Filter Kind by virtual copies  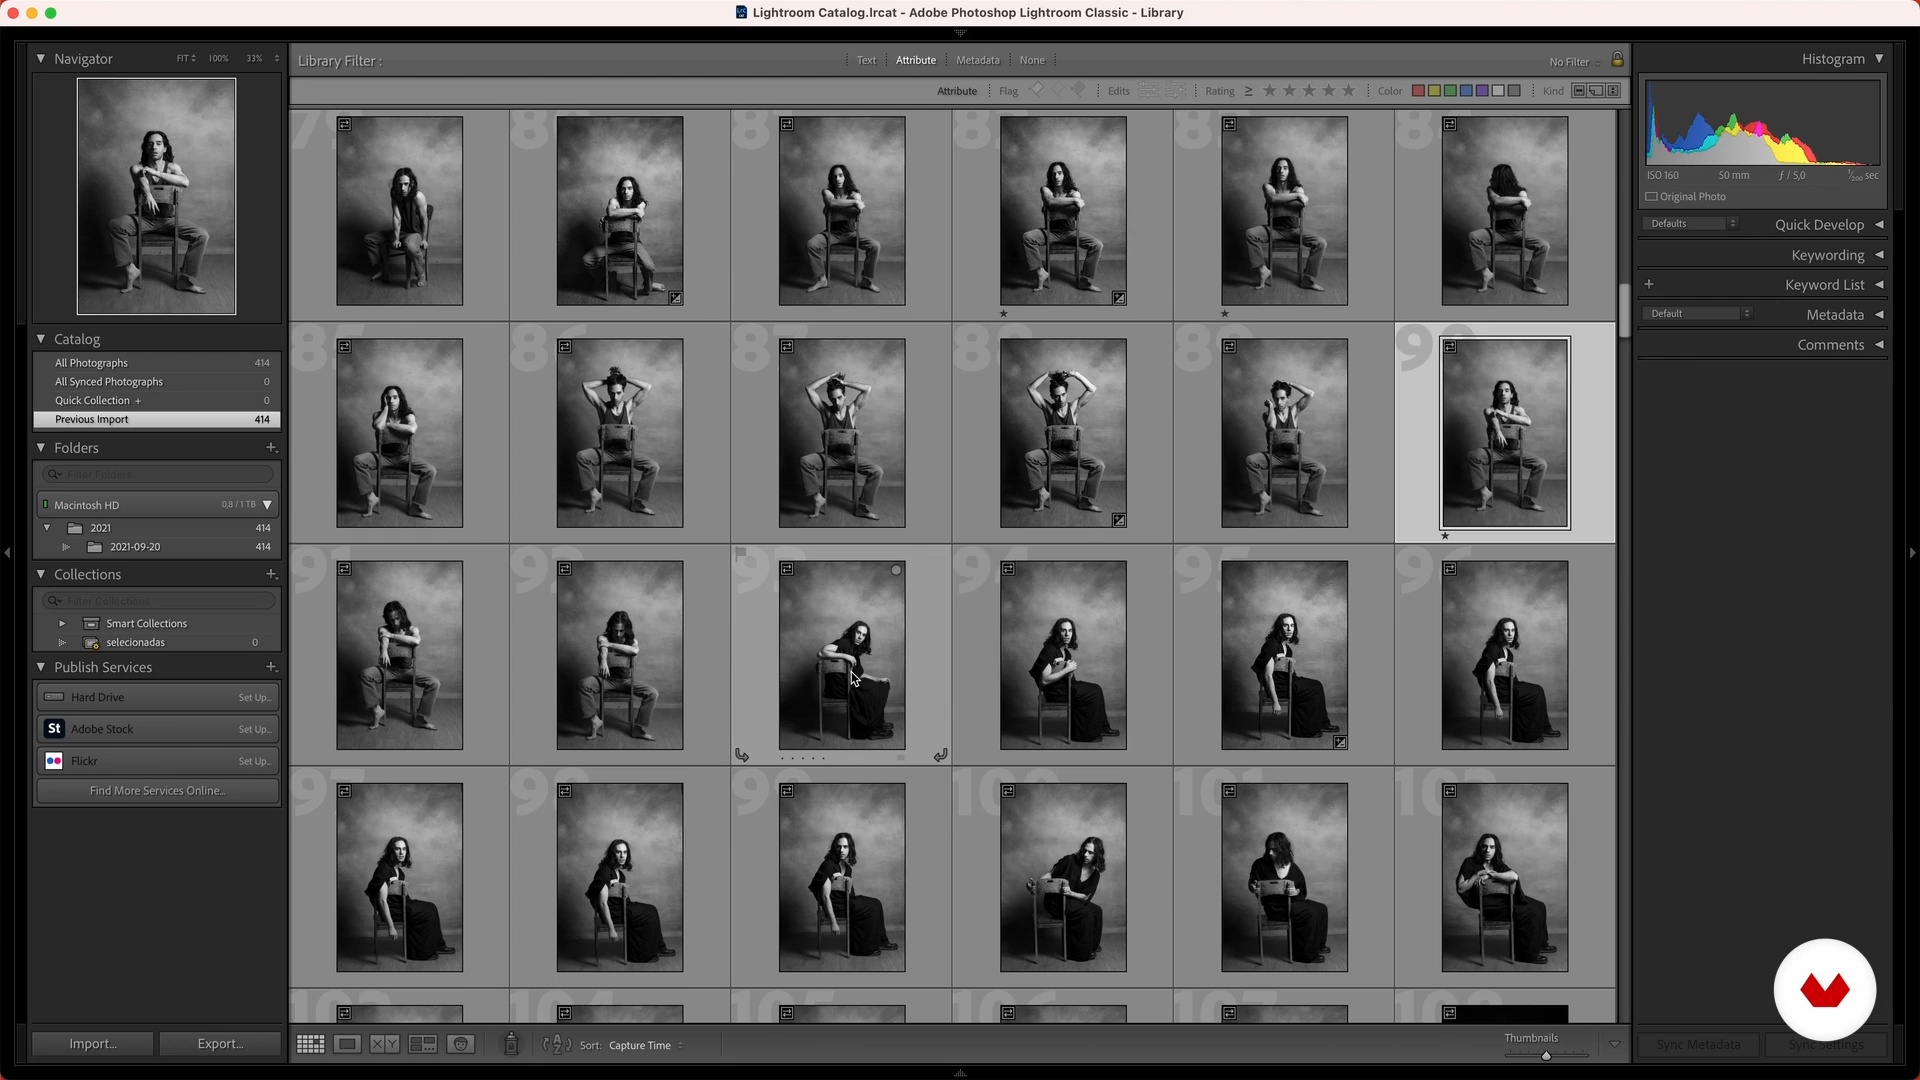[x=1596, y=91]
